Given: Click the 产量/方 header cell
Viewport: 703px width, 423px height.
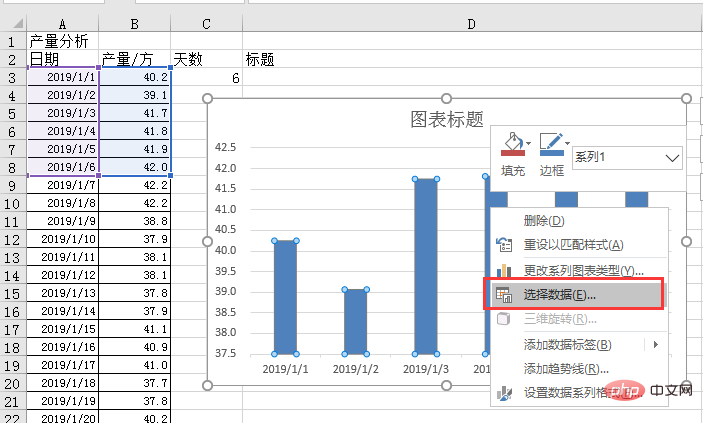Looking at the screenshot, I should 135,59.
